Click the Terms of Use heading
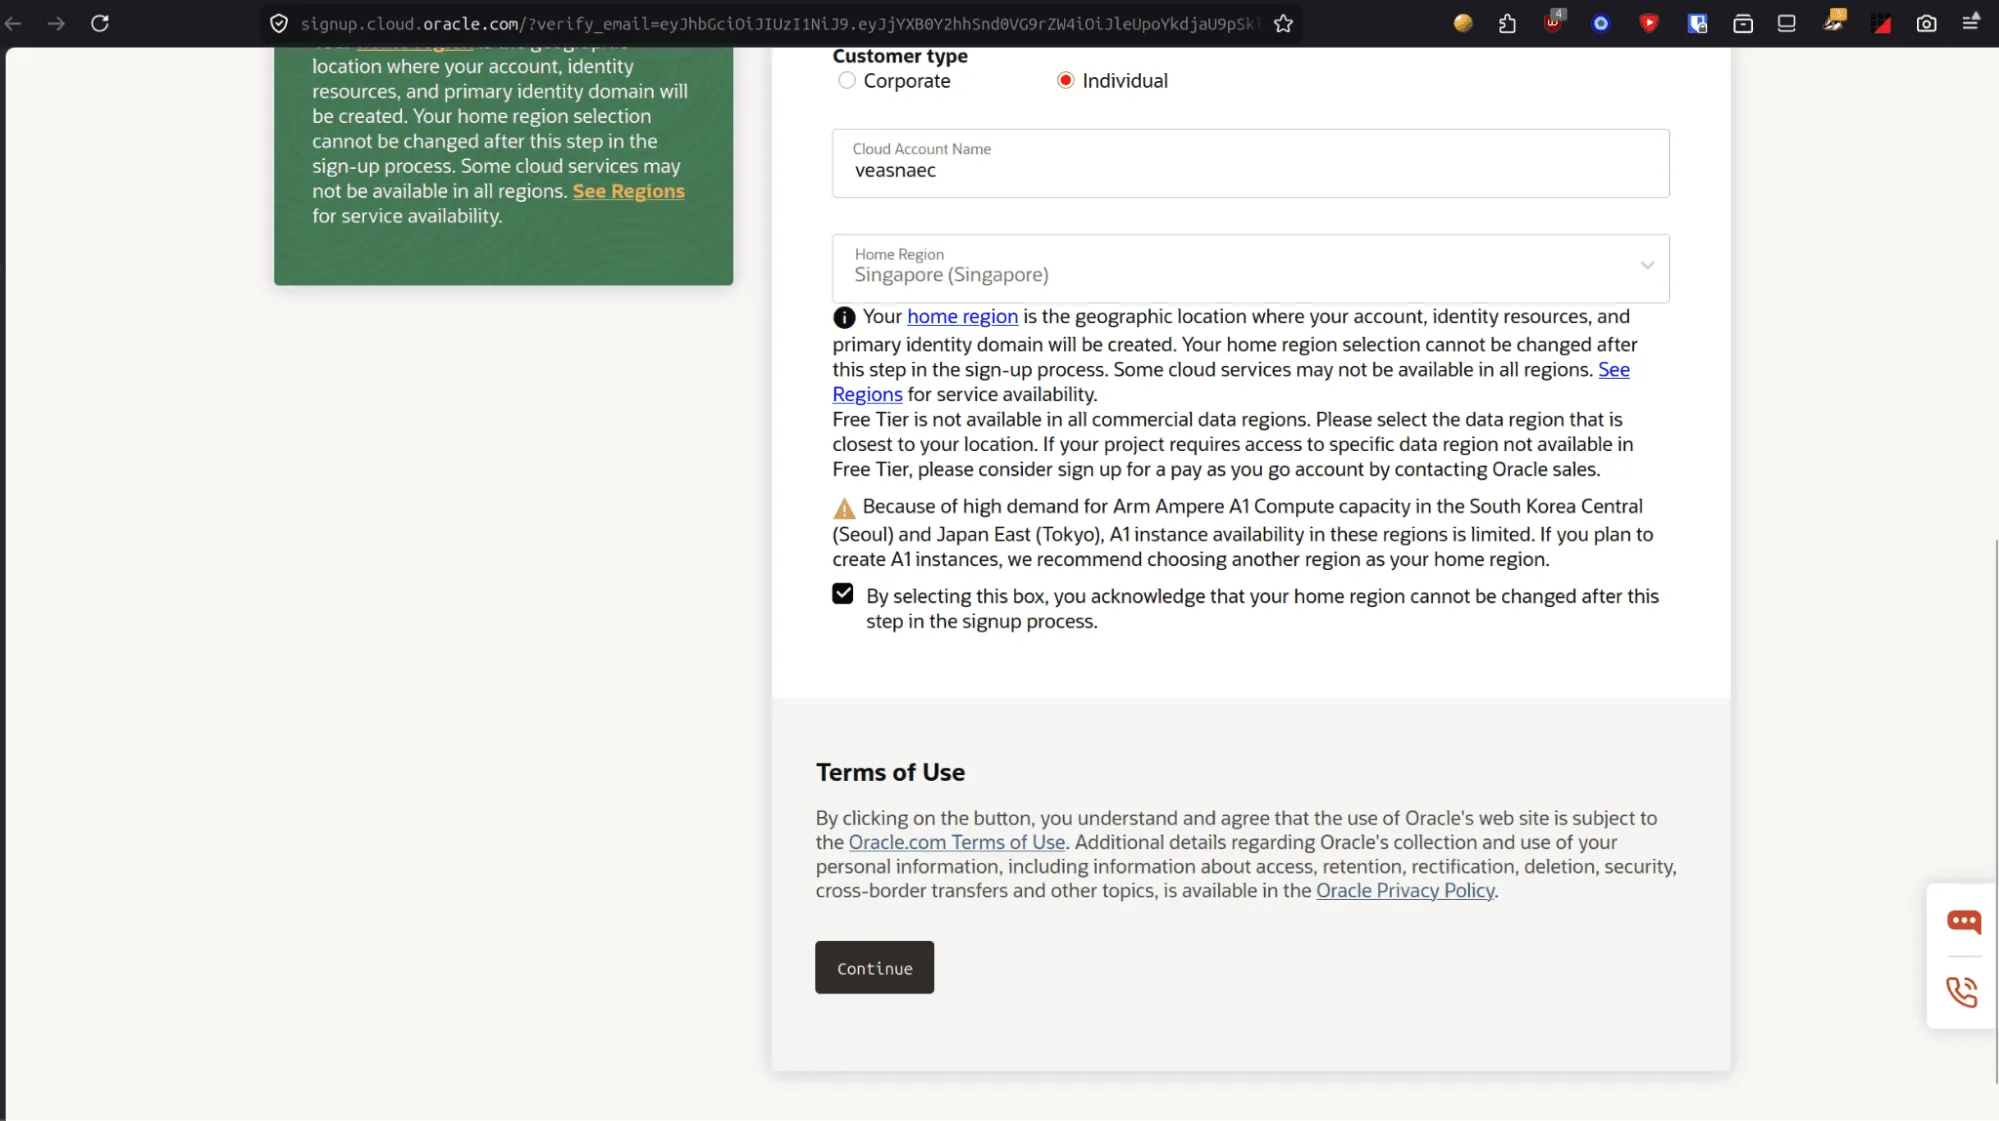This screenshot has height=1121, width=1999. click(890, 772)
